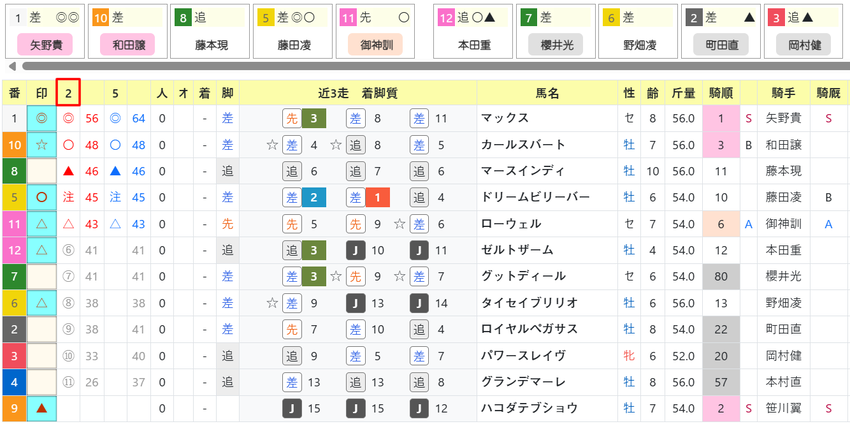Click the scroll-left arrow of the card strip
Image resolution: width=850 pixels, height=424 pixels.
(12, 66)
